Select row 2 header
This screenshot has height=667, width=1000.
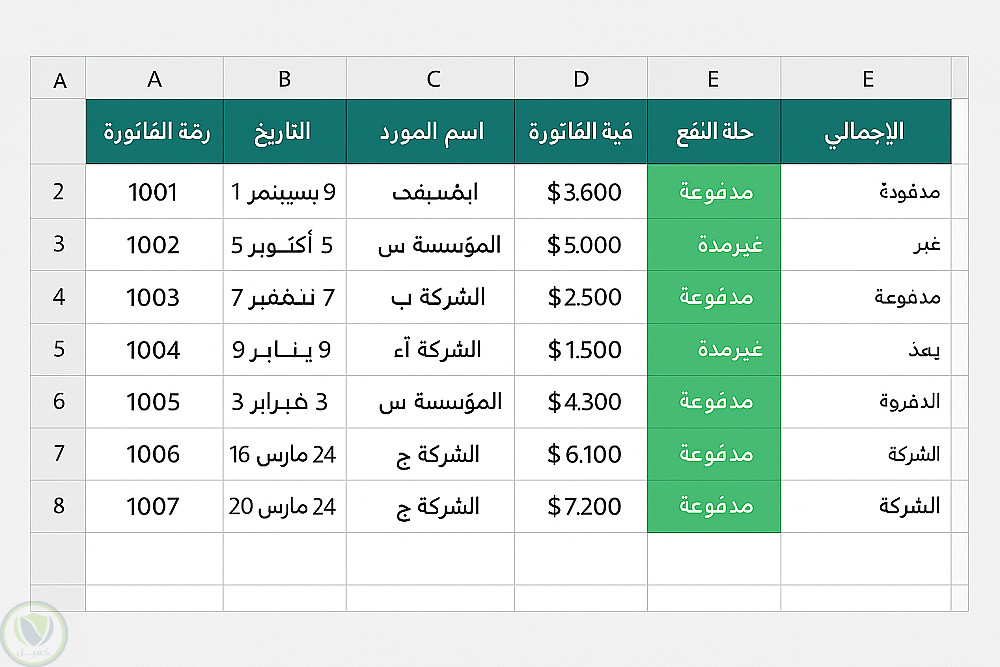tap(58, 191)
